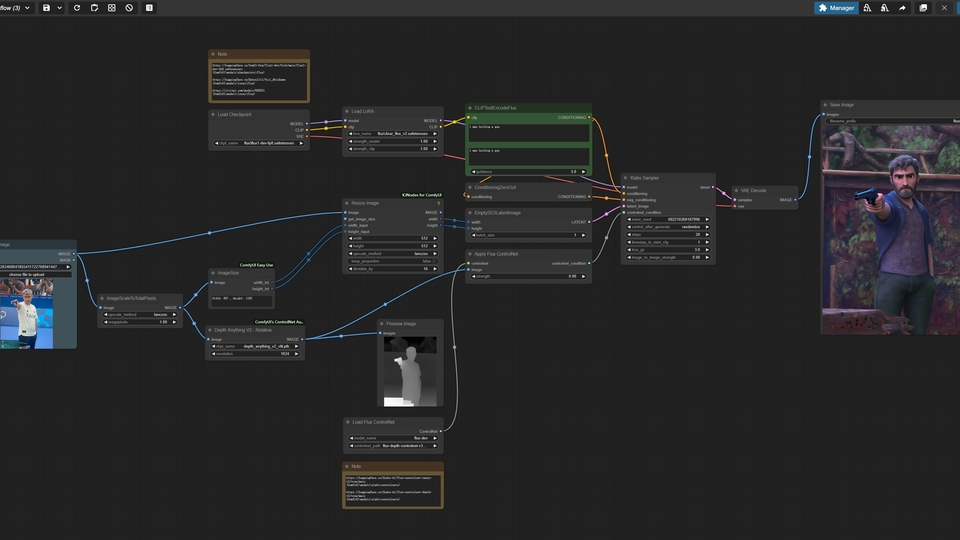Click the lower prompt text box in CLIPTextEncodeFlux

point(529,156)
